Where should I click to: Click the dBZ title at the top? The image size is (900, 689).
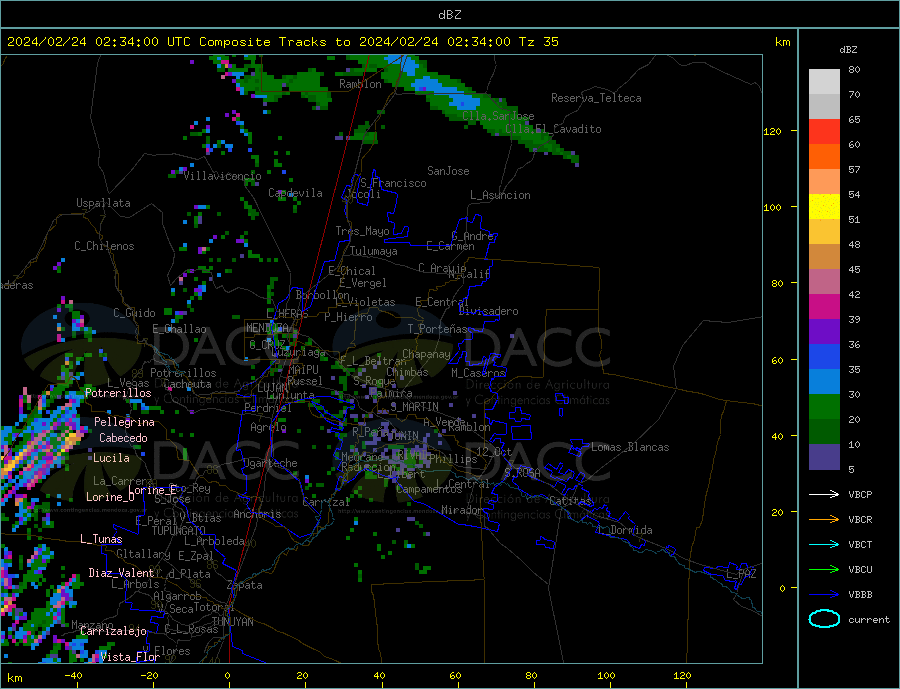coord(449,15)
